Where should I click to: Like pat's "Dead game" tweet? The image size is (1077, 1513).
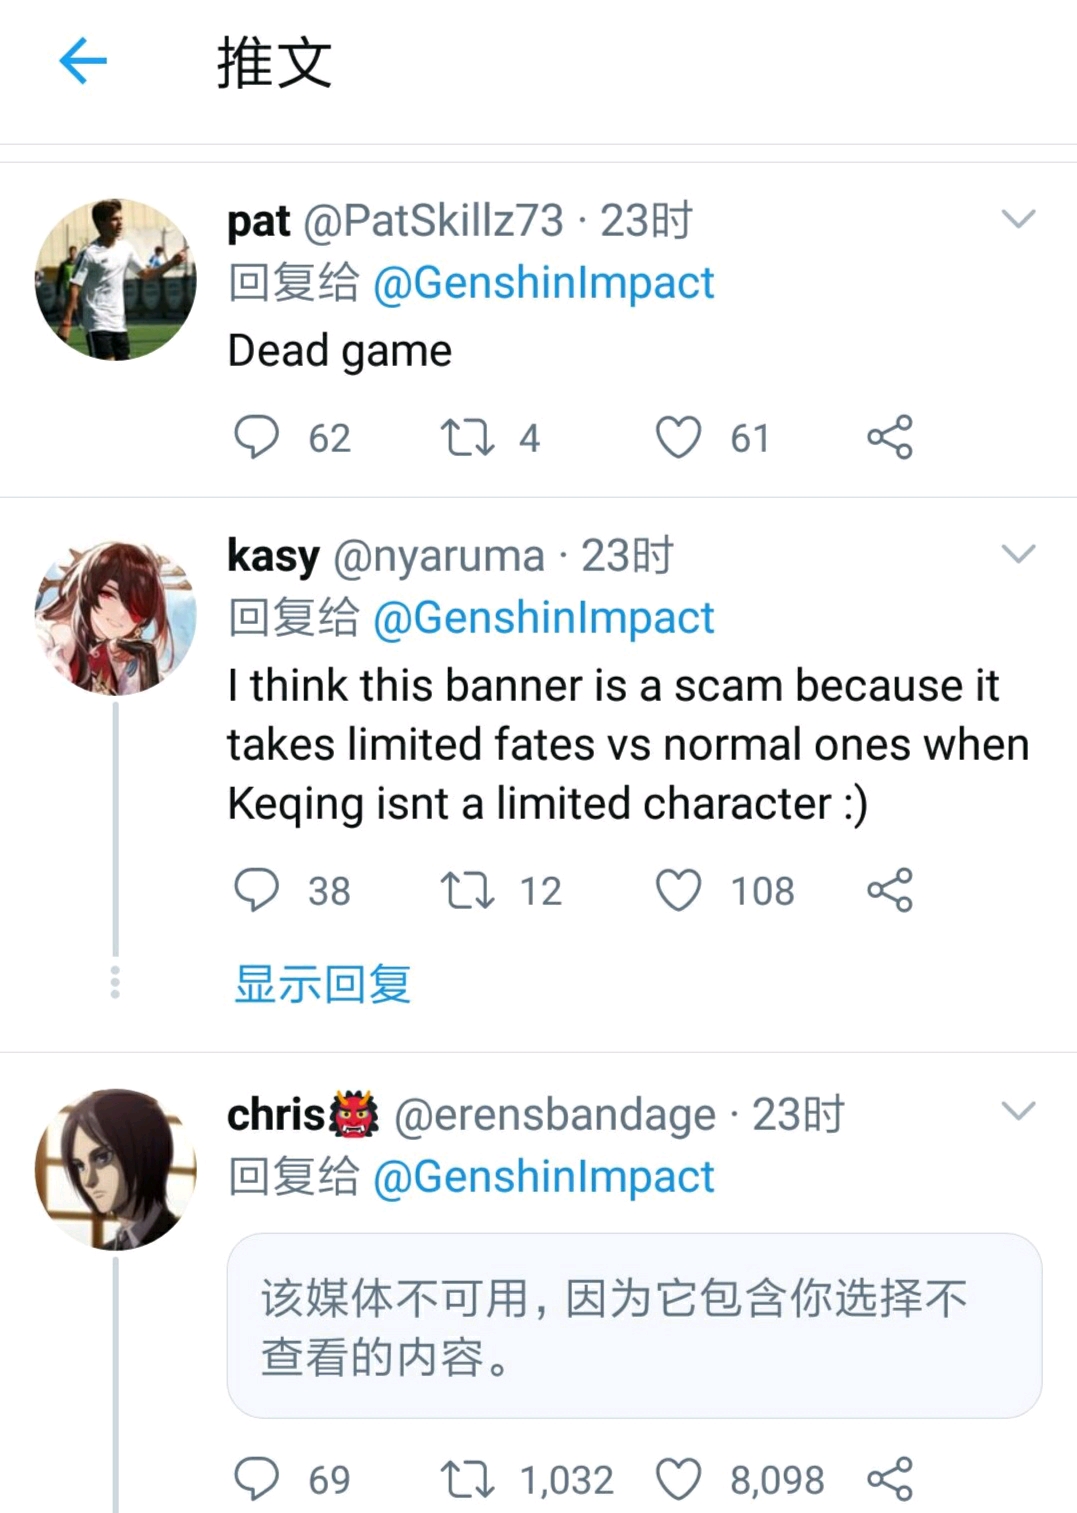pos(678,437)
